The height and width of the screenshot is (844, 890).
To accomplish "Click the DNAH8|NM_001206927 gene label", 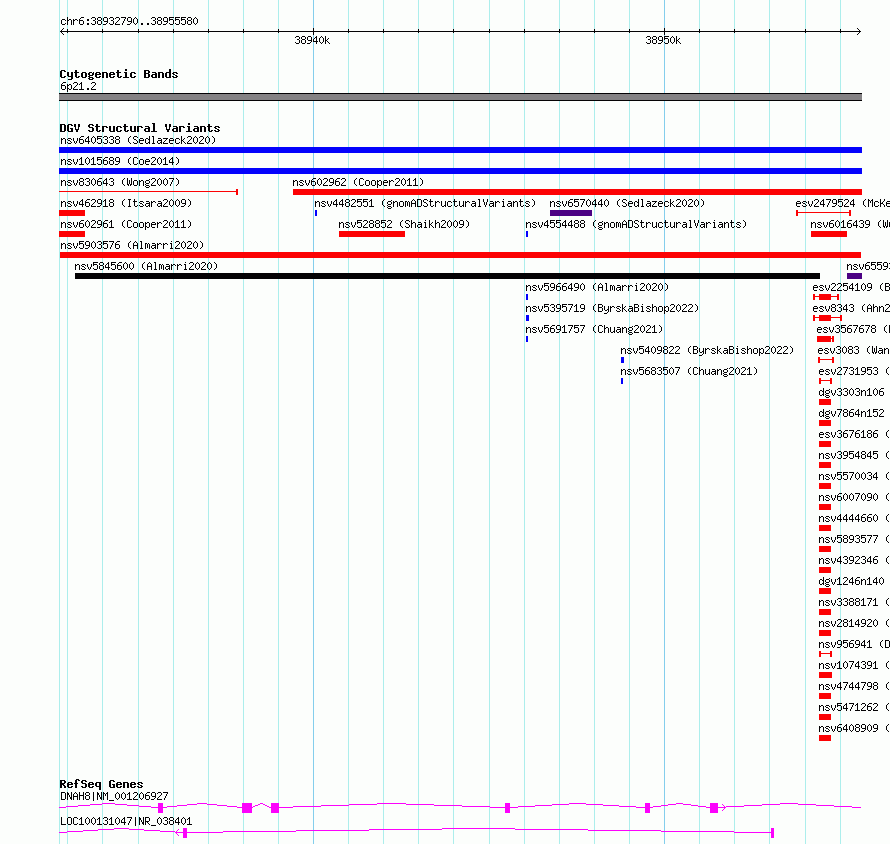I will point(114,796).
